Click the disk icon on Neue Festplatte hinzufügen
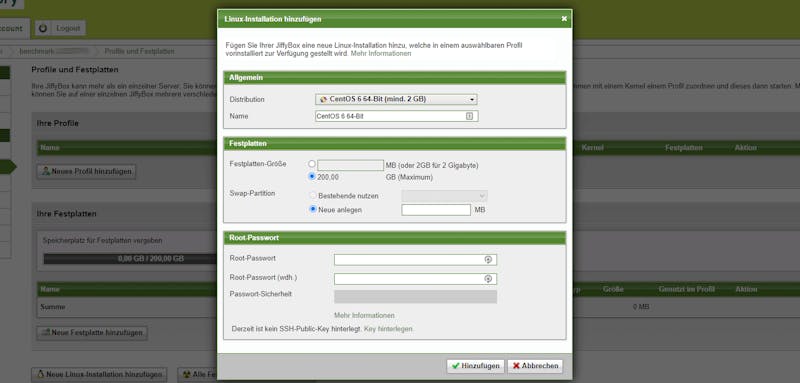This screenshot has width=800, height=383. tap(46, 333)
